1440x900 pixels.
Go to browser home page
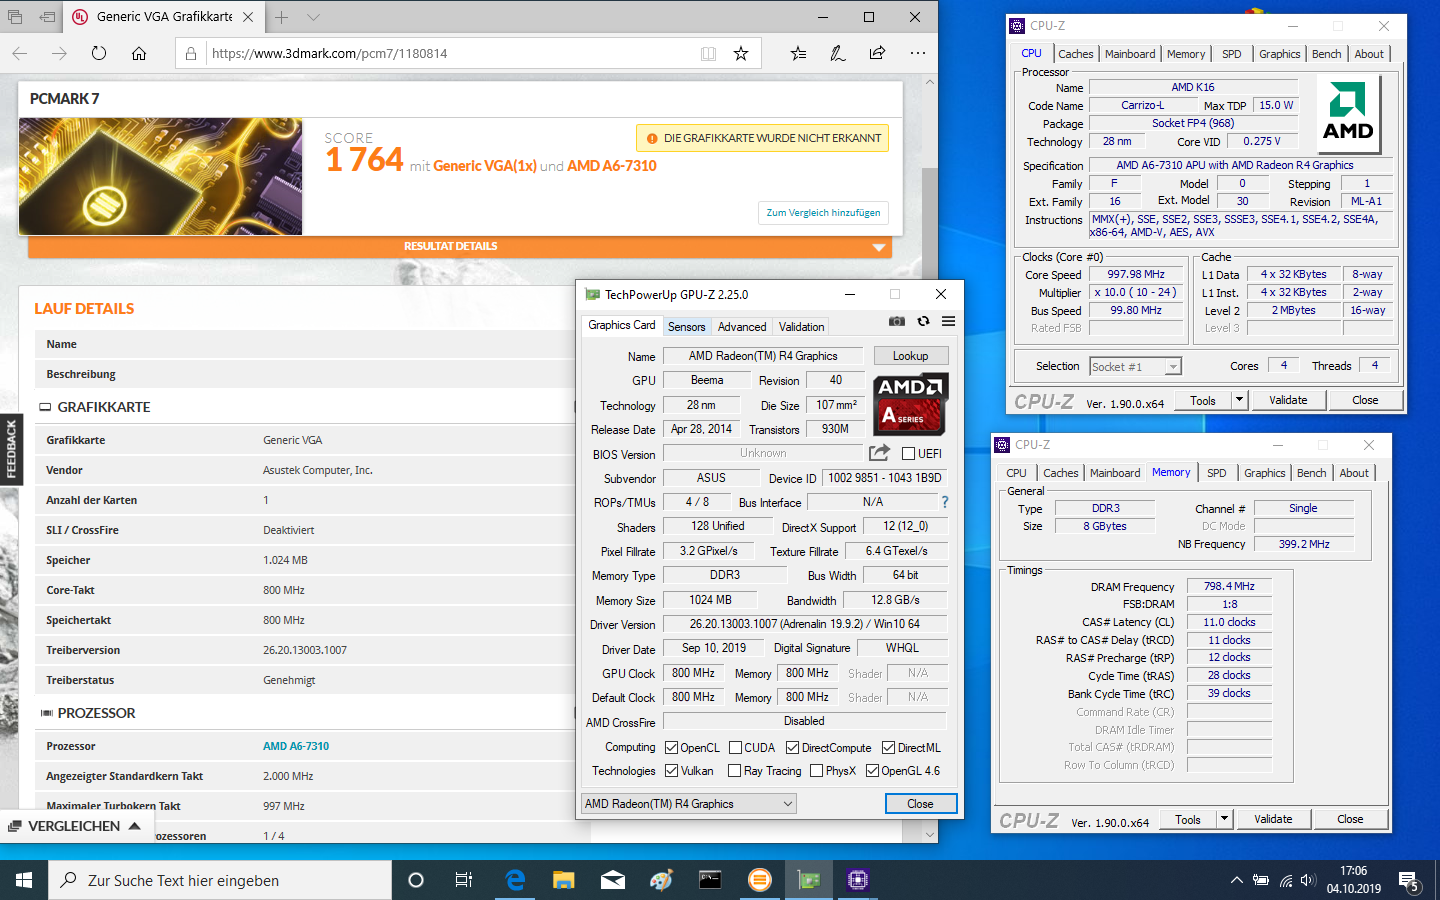[139, 53]
